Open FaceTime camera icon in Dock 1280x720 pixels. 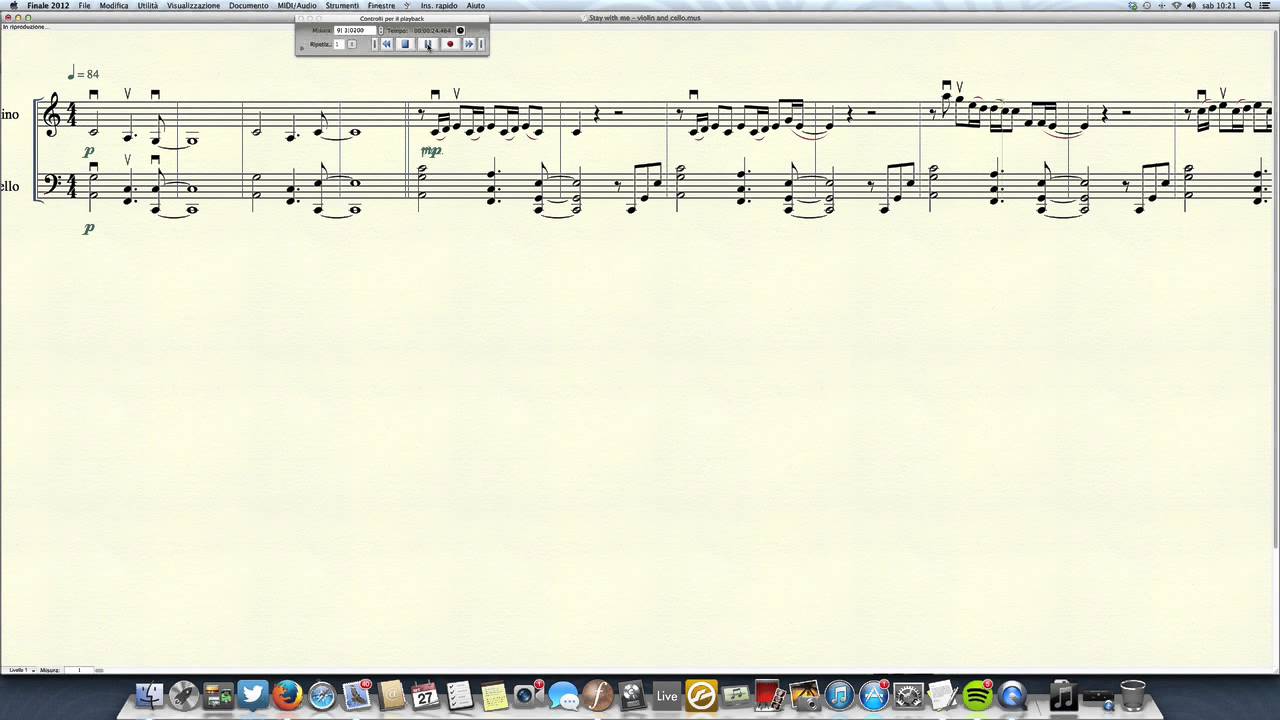coord(528,695)
